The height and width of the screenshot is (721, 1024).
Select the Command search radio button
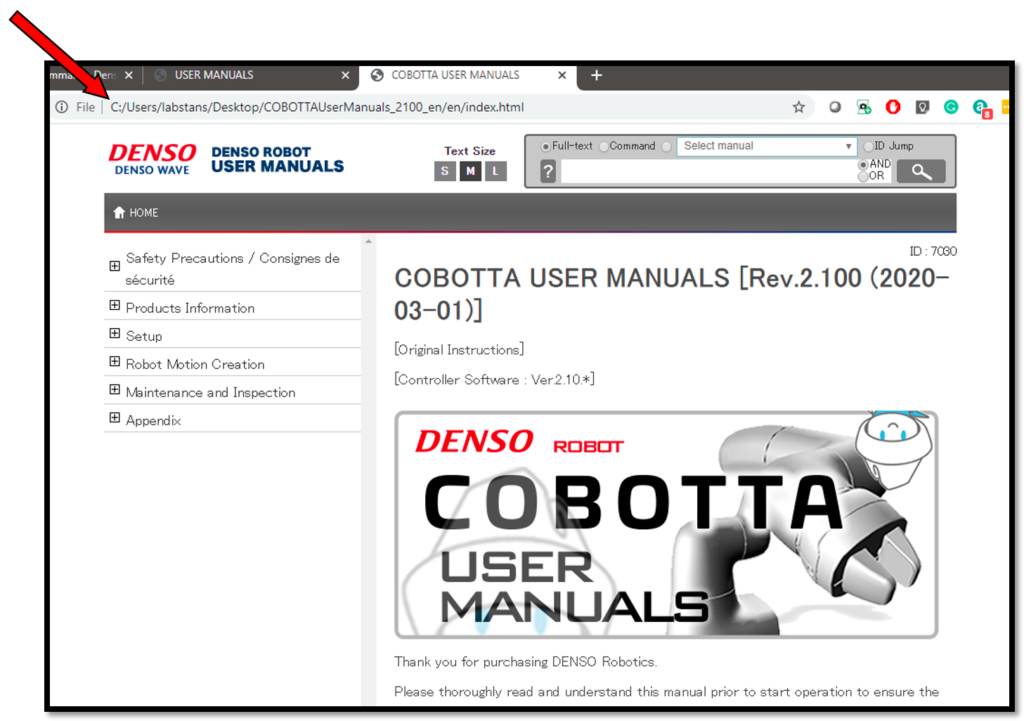pyautogui.click(x=603, y=147)
